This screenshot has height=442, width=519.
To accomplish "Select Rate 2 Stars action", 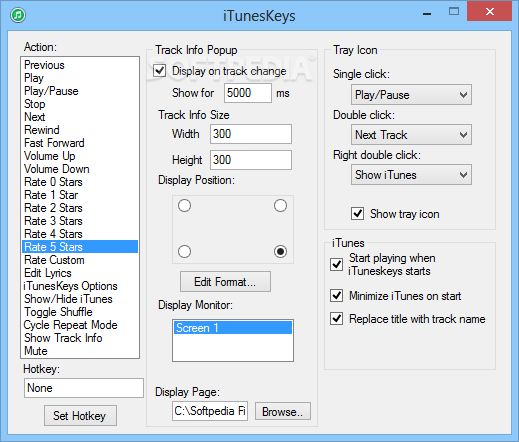I will [80, 208].
